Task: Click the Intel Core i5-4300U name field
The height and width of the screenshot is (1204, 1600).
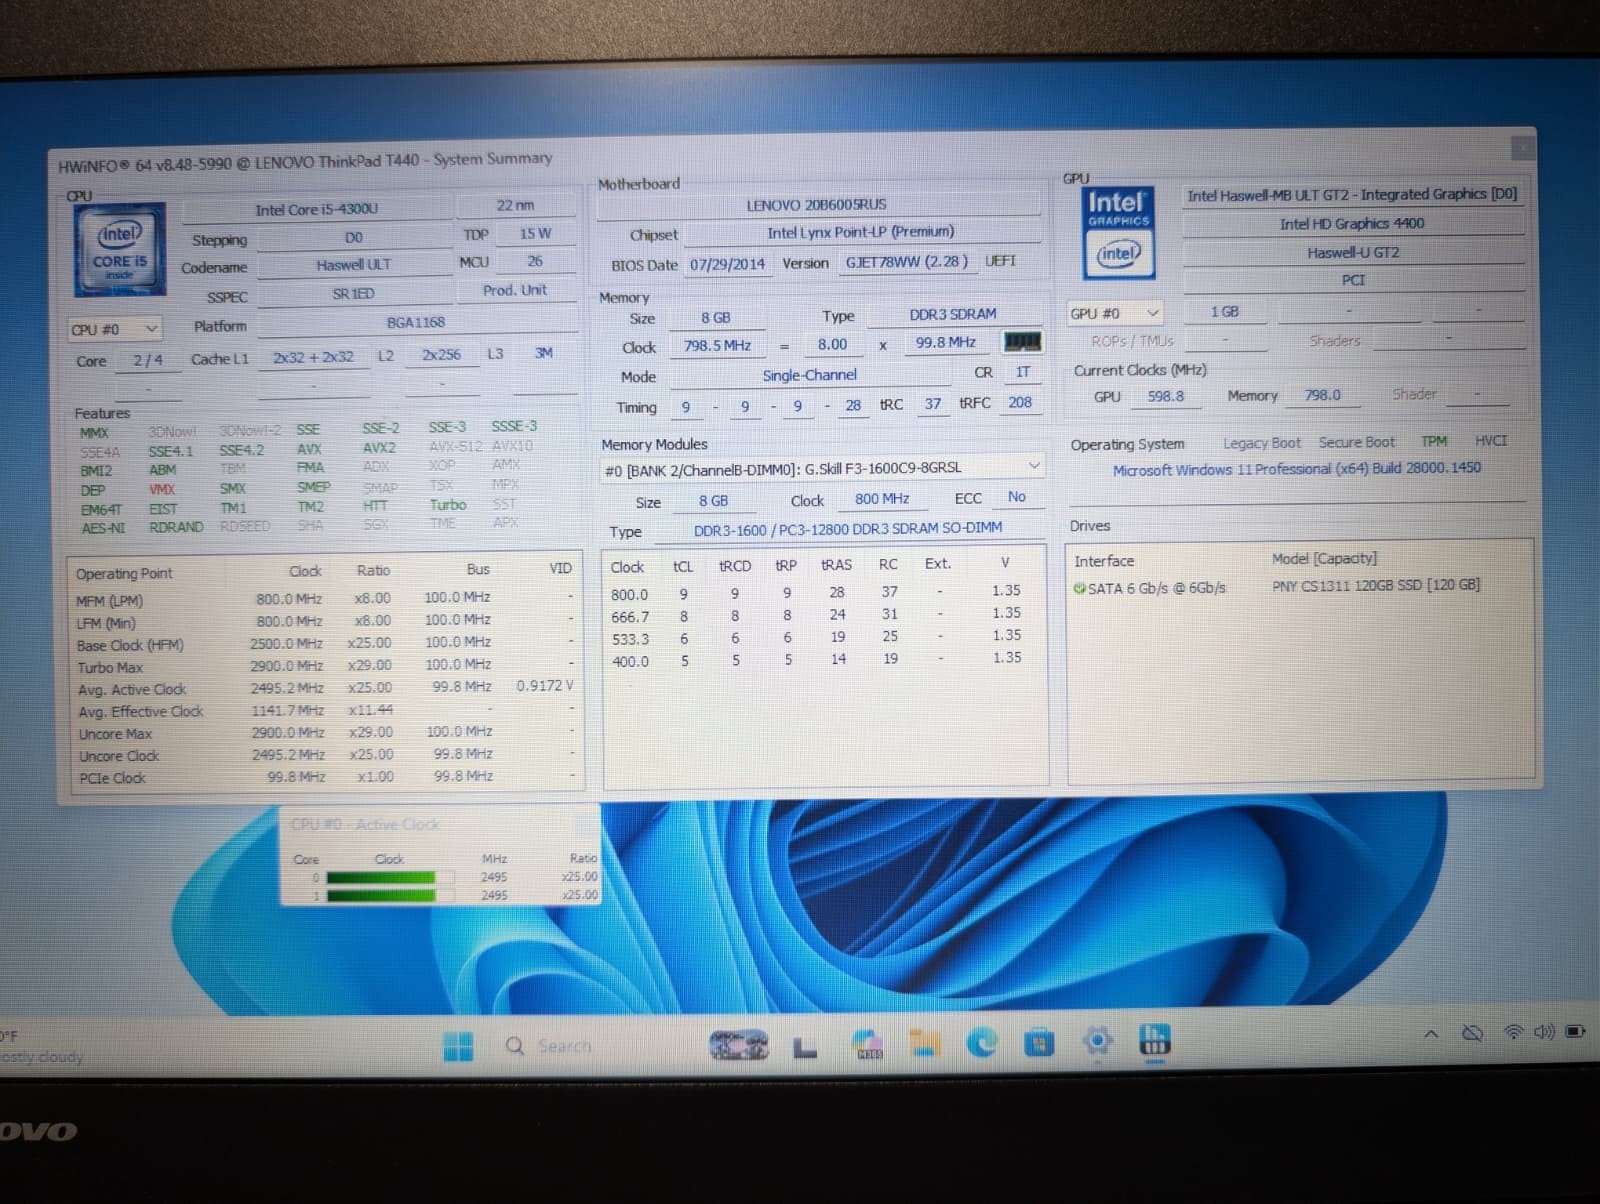Action: 316,209
